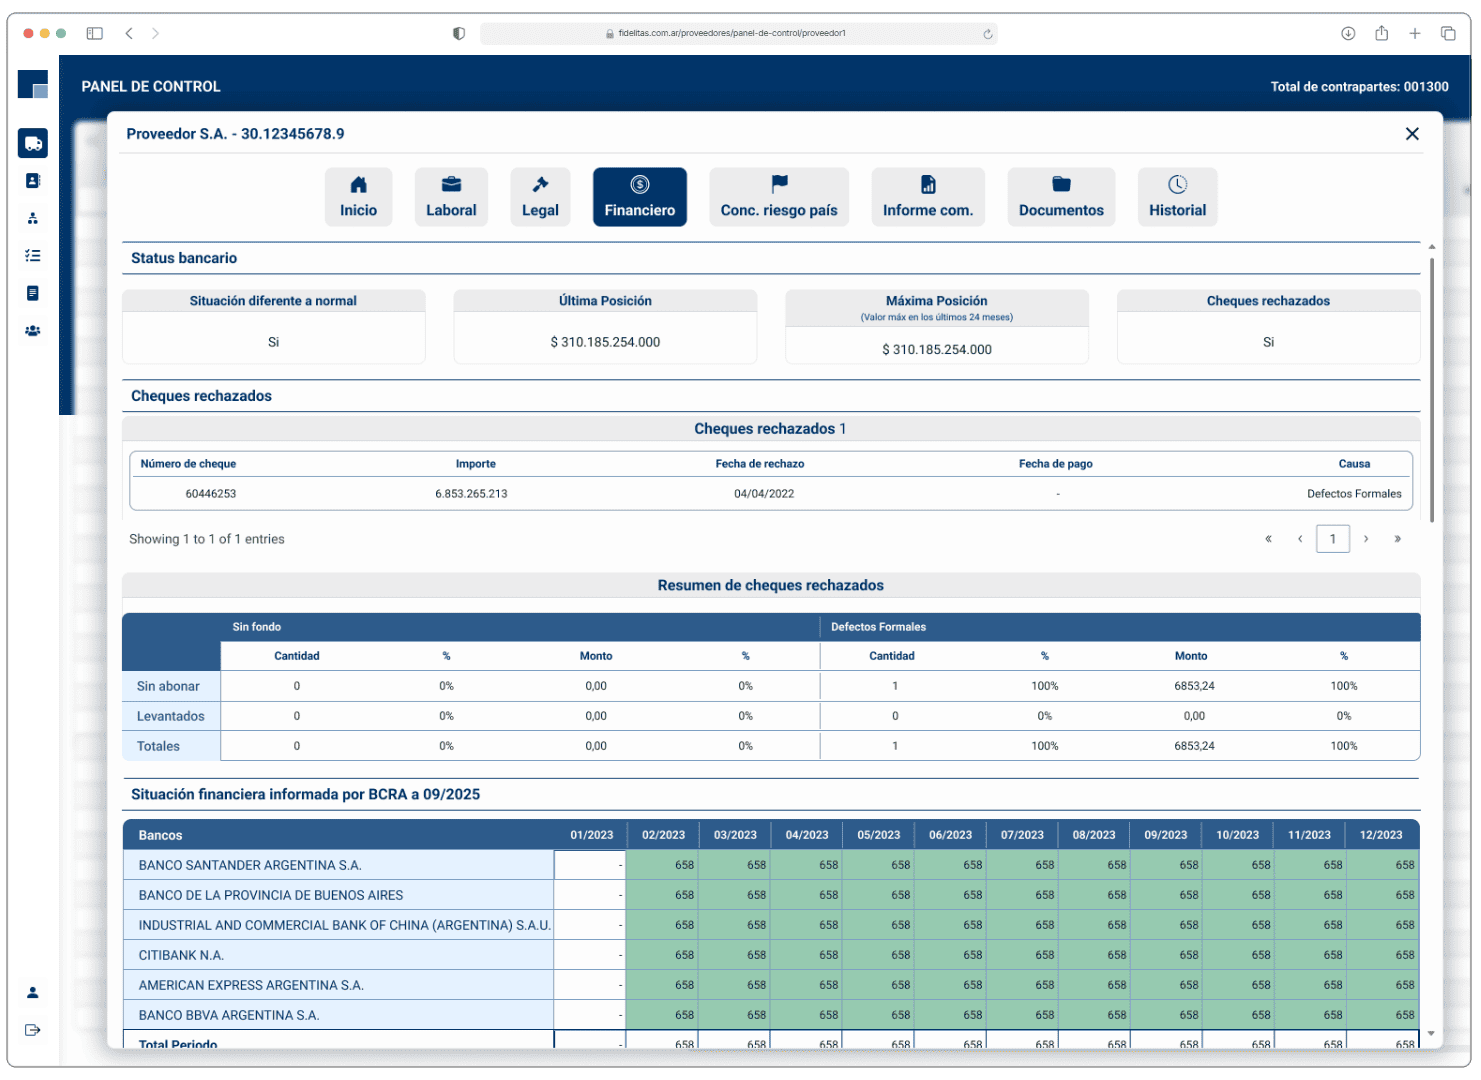The image size is (1481, 1080).
Task: Click the panel's vertical scrollbar
Action: [x=1432, y=390]
